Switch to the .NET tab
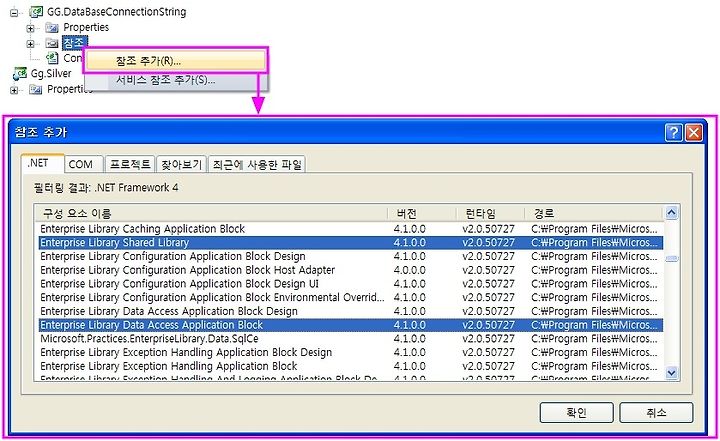The height and width of the screenshot is (441, 720). [x=42, y=163]
